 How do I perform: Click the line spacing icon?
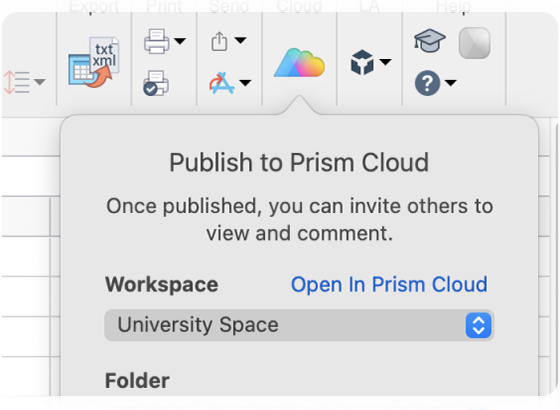(16, 82)
